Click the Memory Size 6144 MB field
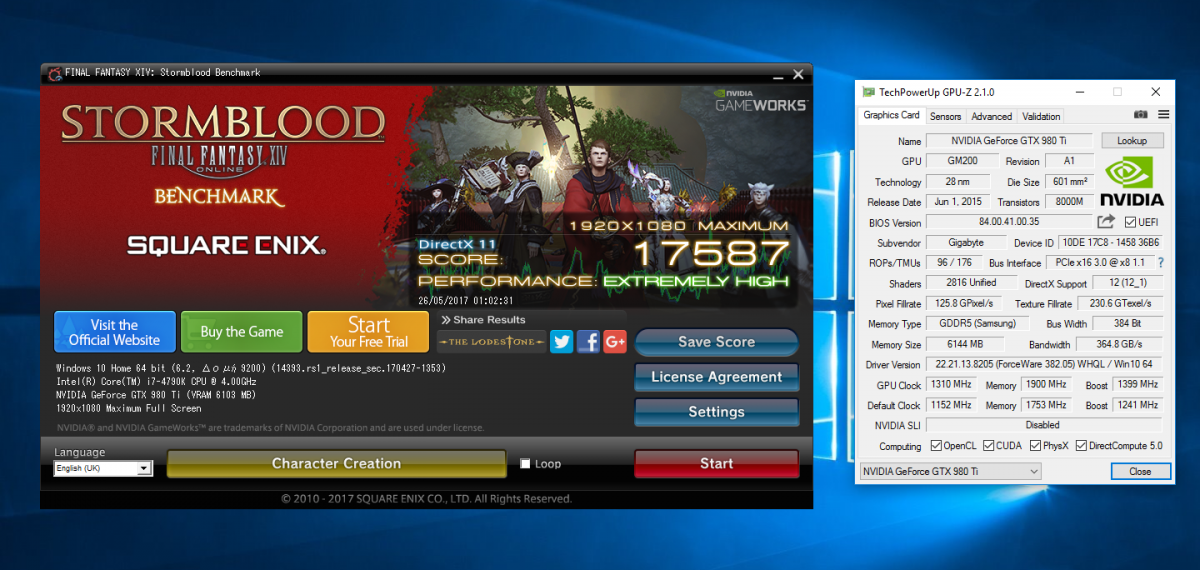 [x=966, y=345]
